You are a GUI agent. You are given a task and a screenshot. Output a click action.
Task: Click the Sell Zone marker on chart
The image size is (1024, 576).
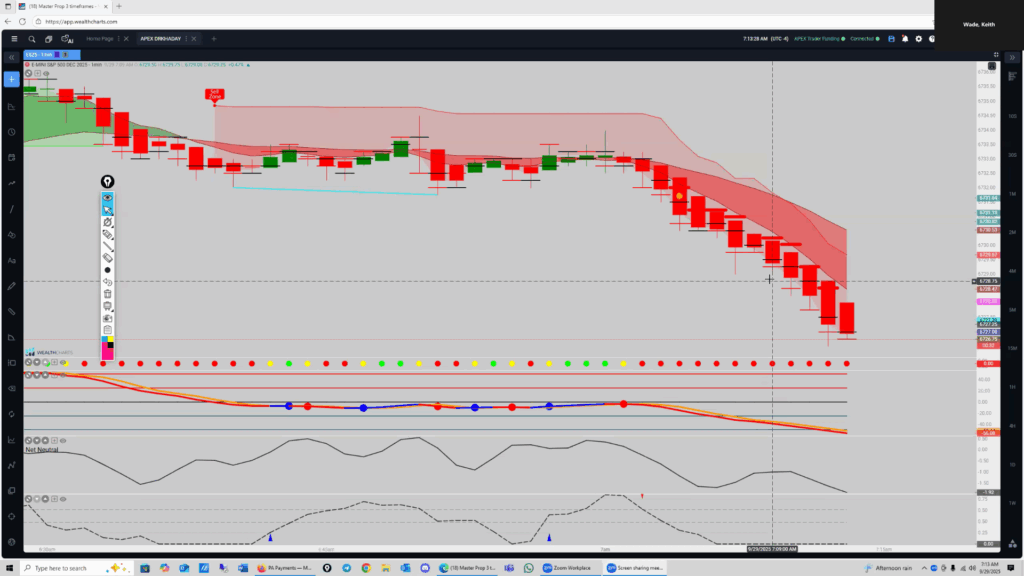214,94
